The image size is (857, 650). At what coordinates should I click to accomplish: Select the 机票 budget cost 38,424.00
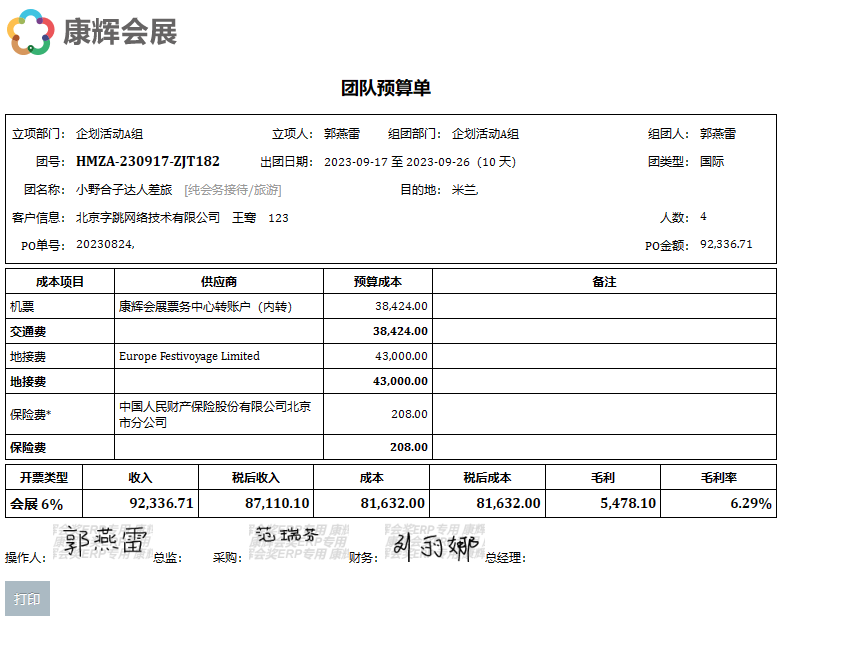pyautogui.click(x=401, y=306)
